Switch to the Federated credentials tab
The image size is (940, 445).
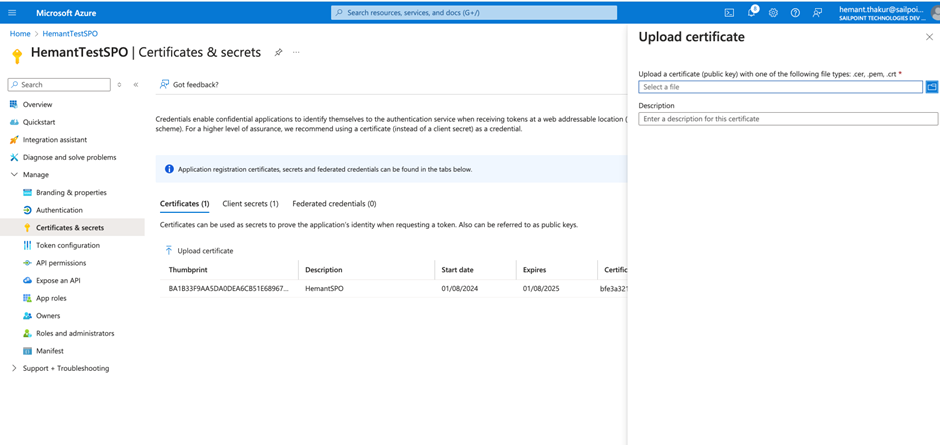point(334,204)
